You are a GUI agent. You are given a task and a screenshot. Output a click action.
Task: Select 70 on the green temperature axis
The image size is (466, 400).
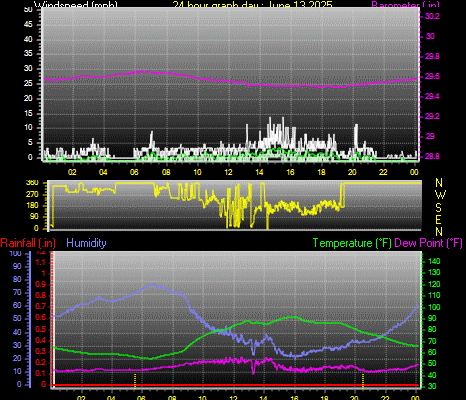432,341
